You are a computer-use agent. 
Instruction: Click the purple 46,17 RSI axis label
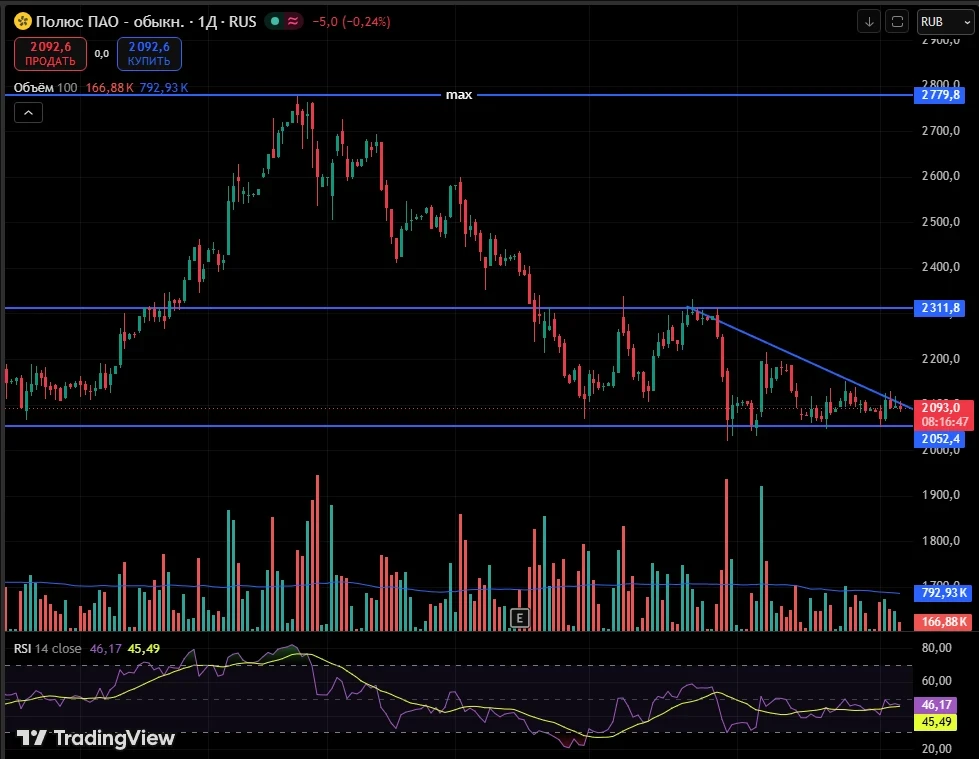(x=935, y=705)
